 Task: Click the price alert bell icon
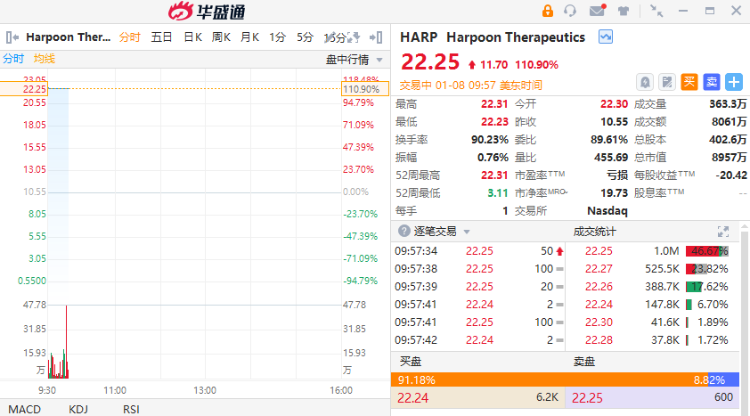[x=645, y=81]
